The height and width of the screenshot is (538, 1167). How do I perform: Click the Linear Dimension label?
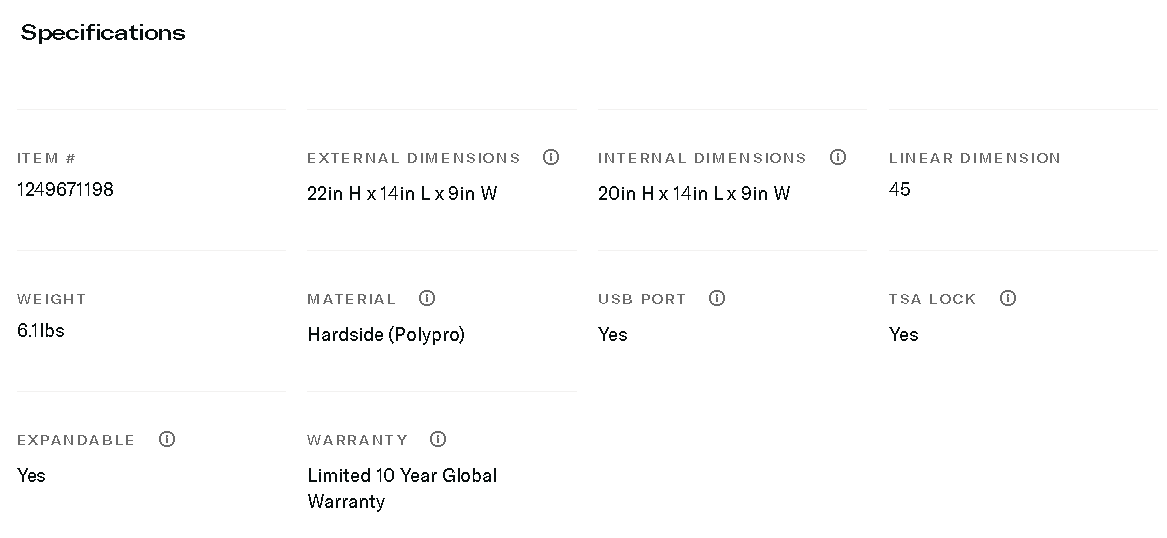pyautogui.click(x=974, y=158)
